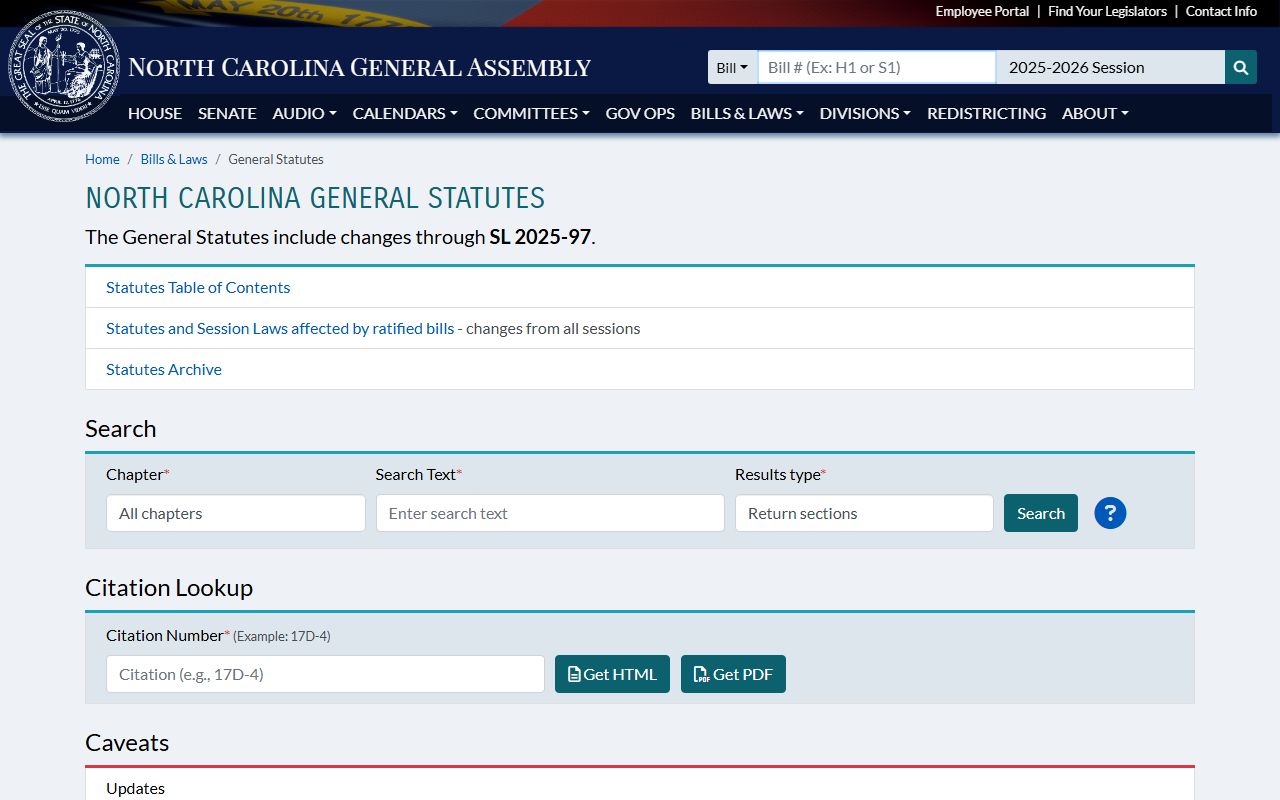1280x800 pixels.
Task: Click the North Carolina General Assembly title
Action: [360, 68]
